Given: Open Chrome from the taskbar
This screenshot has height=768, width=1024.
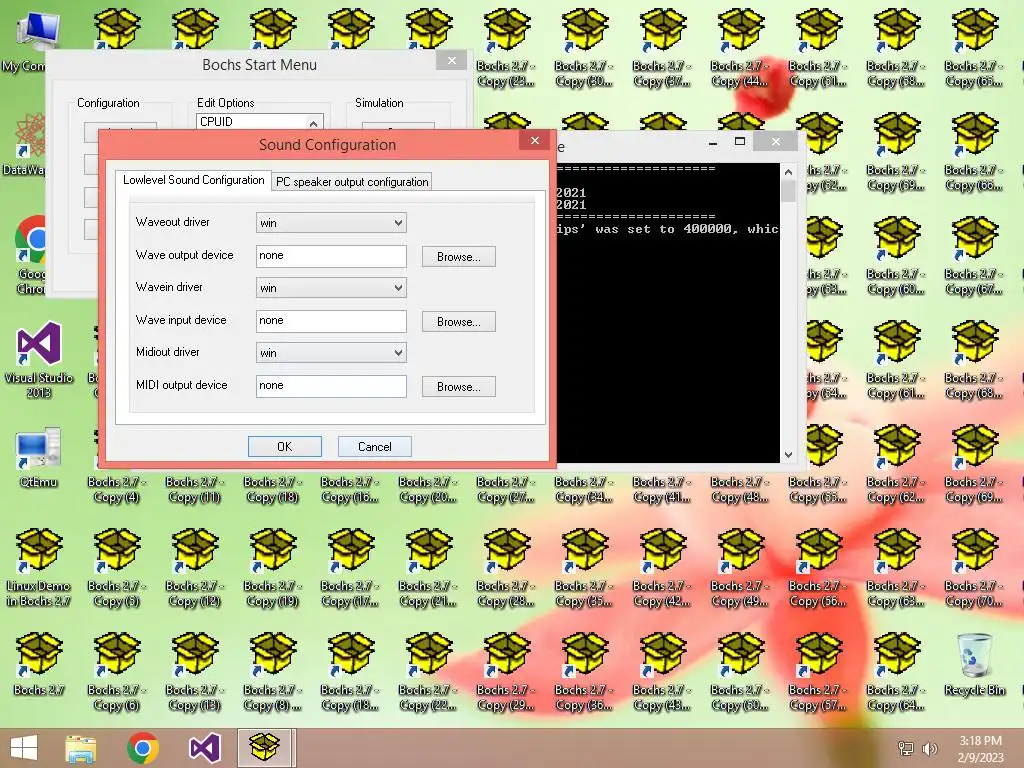Looking at the screenshot, I should (143, 748).
